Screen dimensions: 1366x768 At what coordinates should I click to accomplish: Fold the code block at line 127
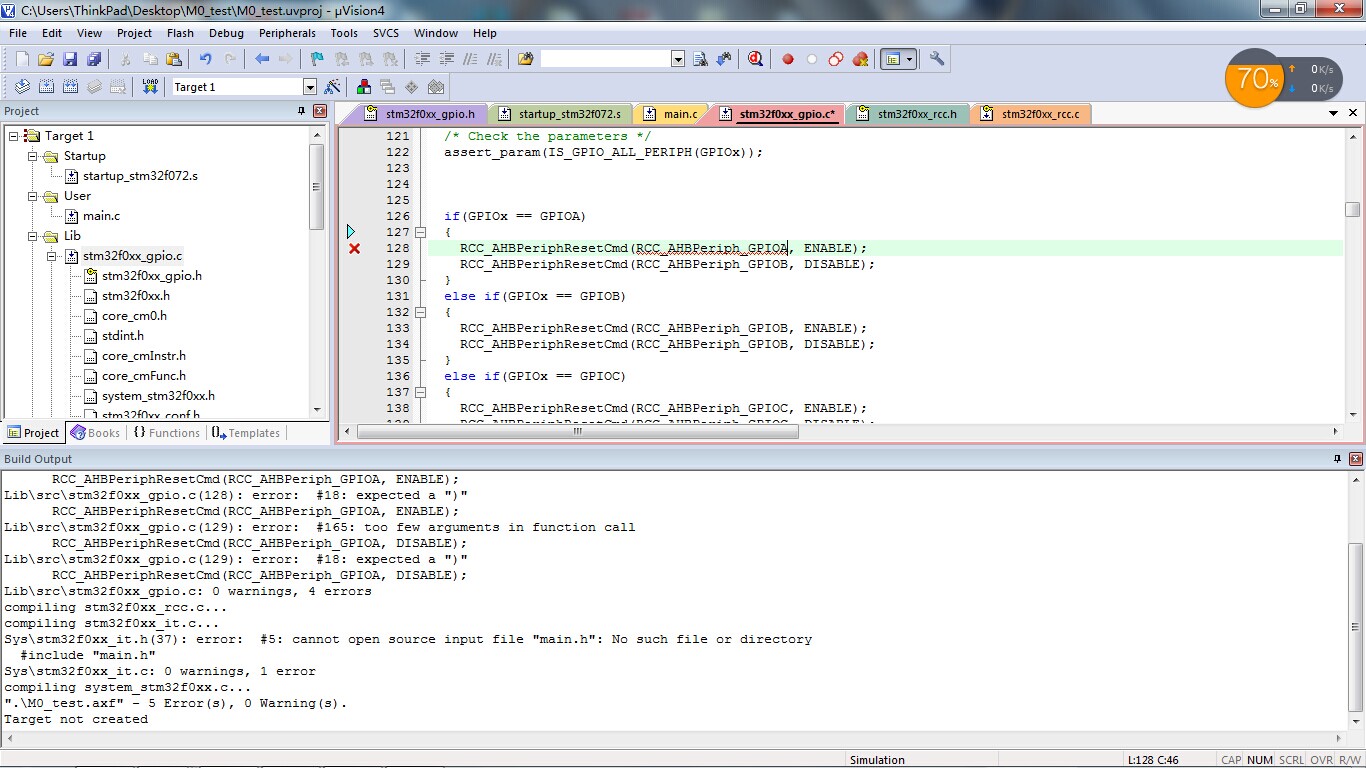[x=420, y=232]
